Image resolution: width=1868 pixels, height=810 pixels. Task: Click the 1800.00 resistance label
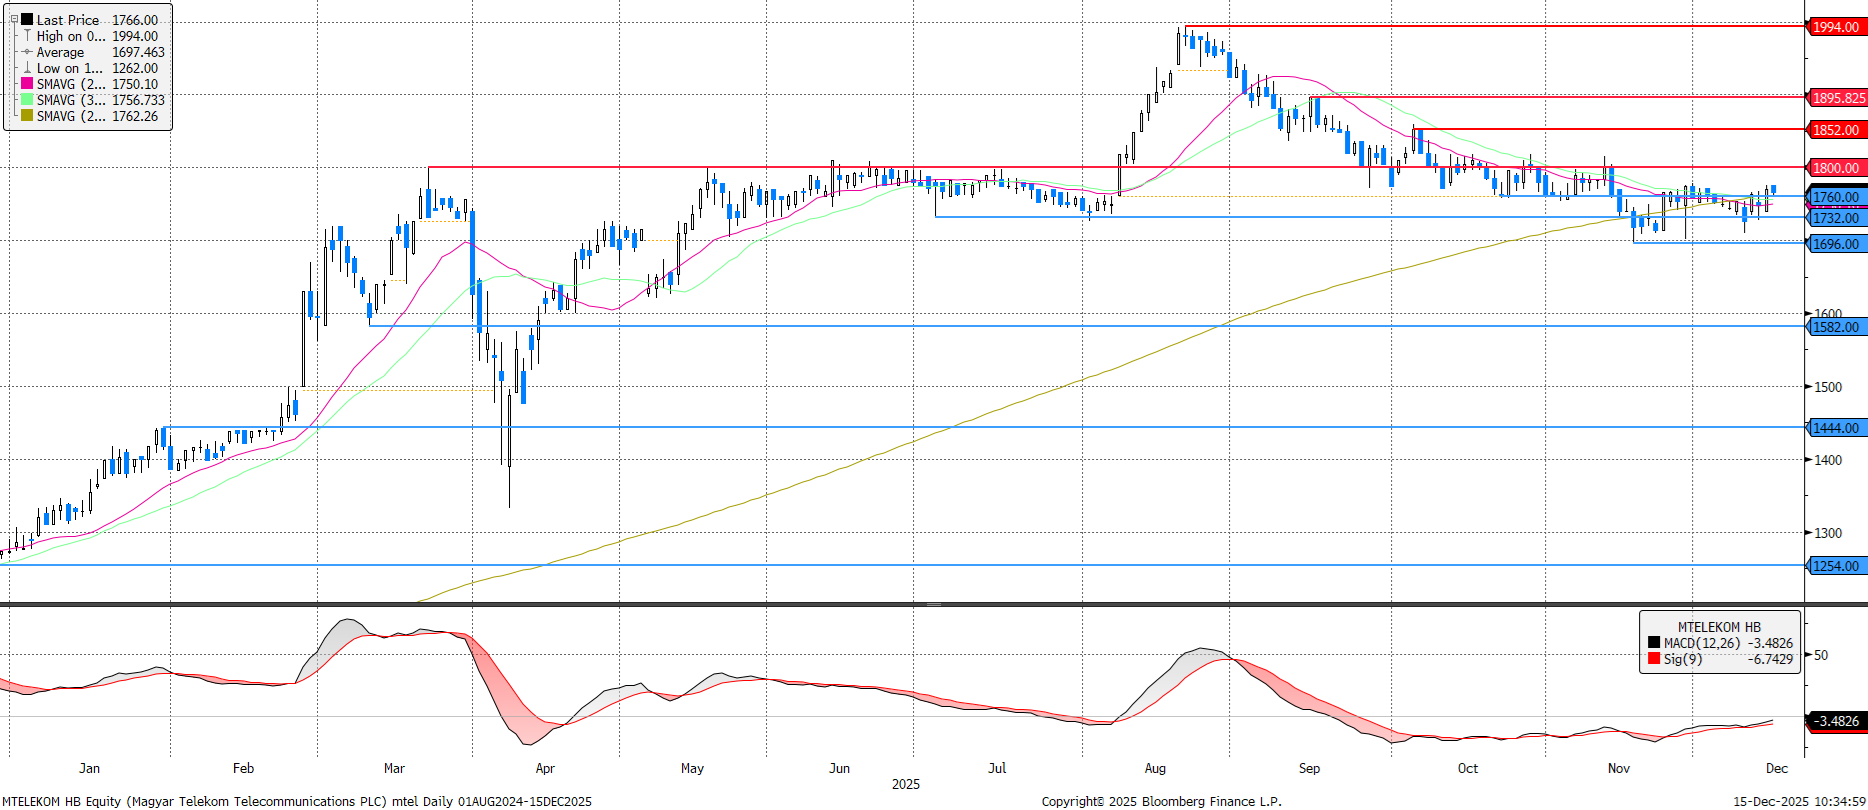(1836, 168)
